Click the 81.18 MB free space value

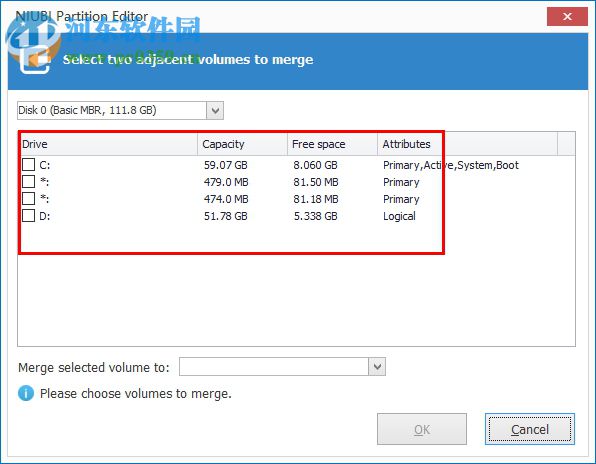point(315,199)
